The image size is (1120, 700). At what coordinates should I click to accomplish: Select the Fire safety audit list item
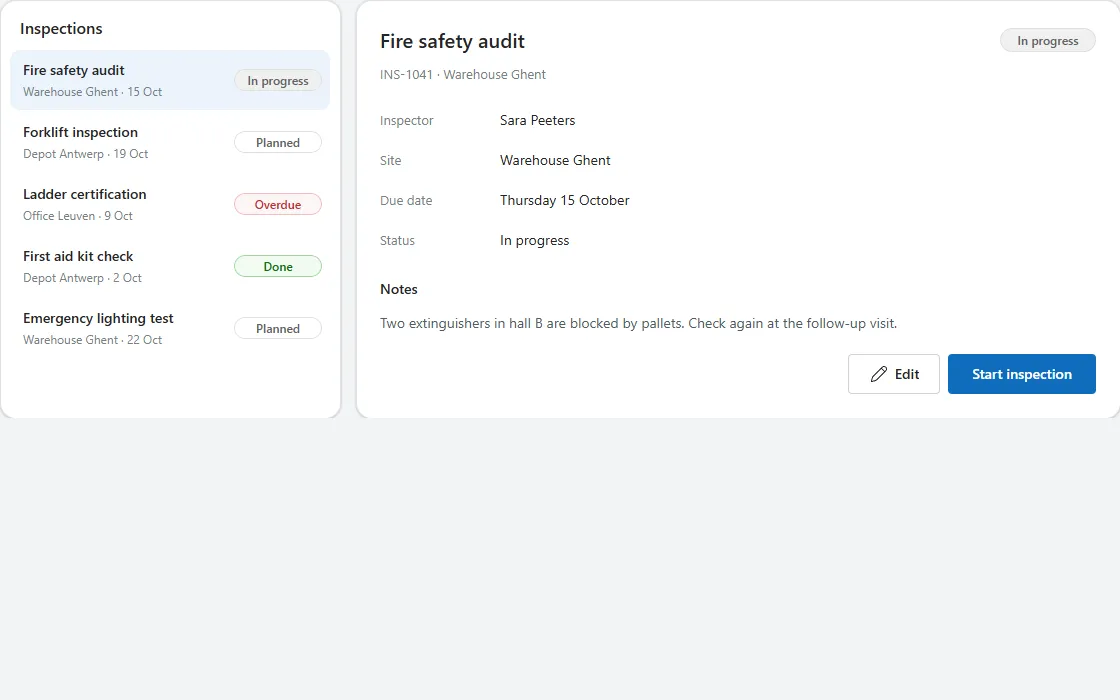pos(170,80)
